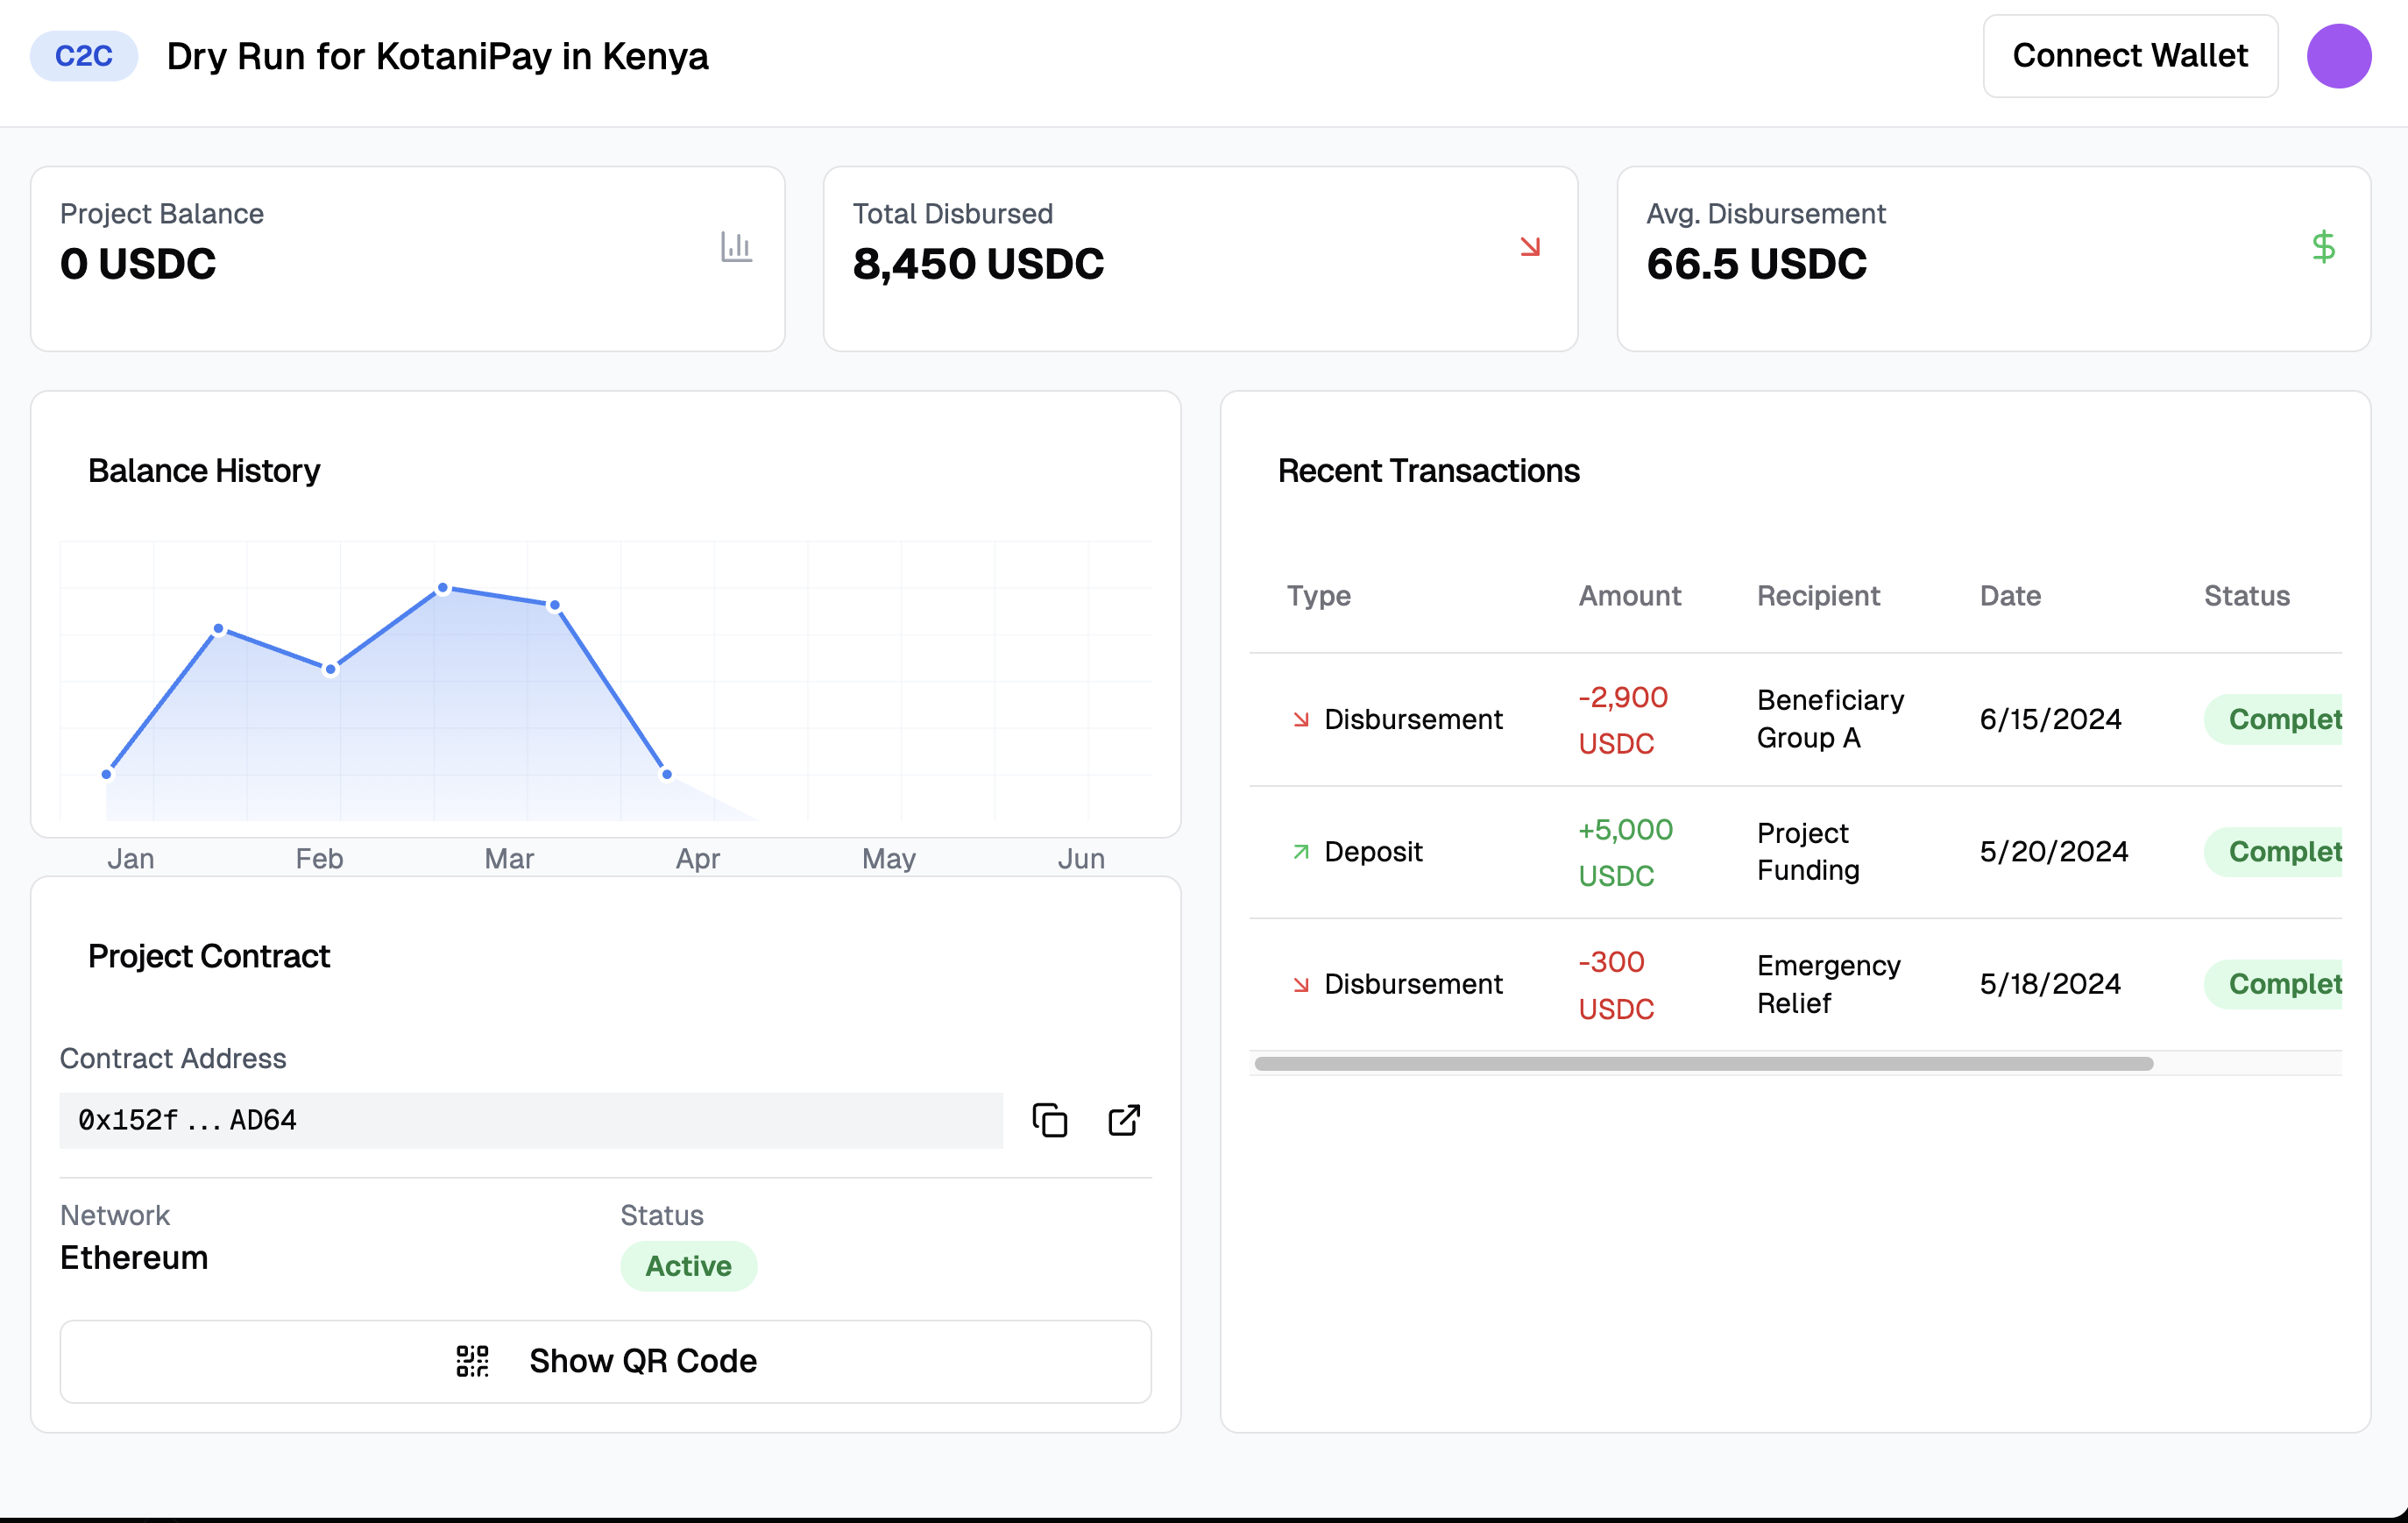Click the status badge in the Deposit row
The height and width of the screenshot is (1523, 2408).
tap(2272, 852)
